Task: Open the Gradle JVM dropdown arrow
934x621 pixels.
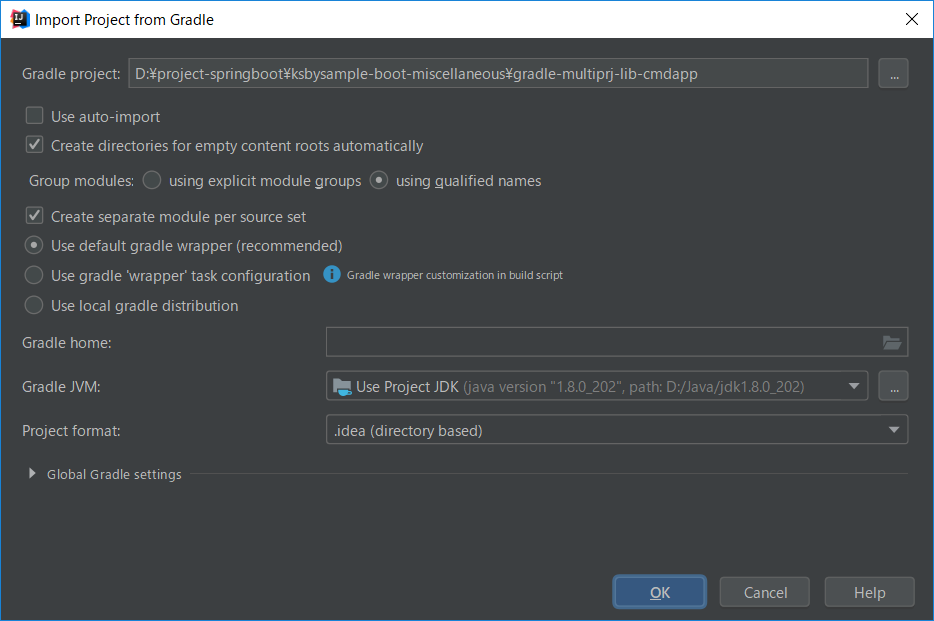Action: (854, 386)
